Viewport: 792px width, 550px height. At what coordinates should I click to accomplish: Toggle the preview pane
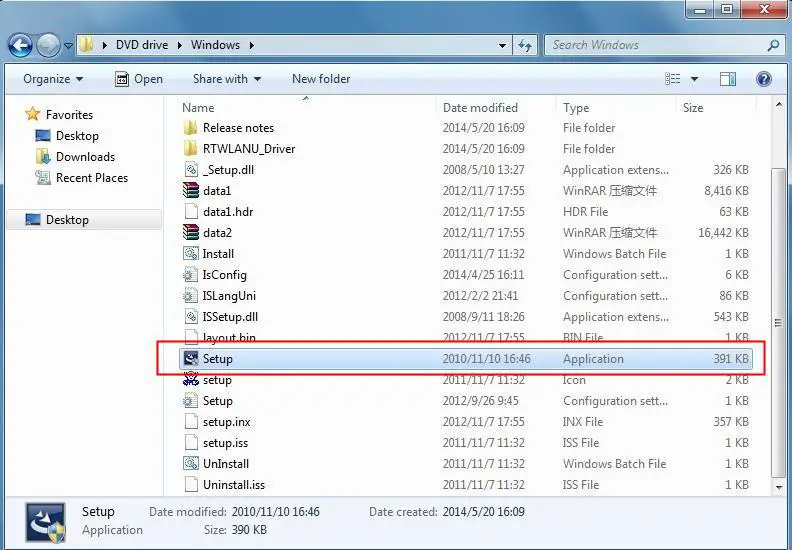728,79
